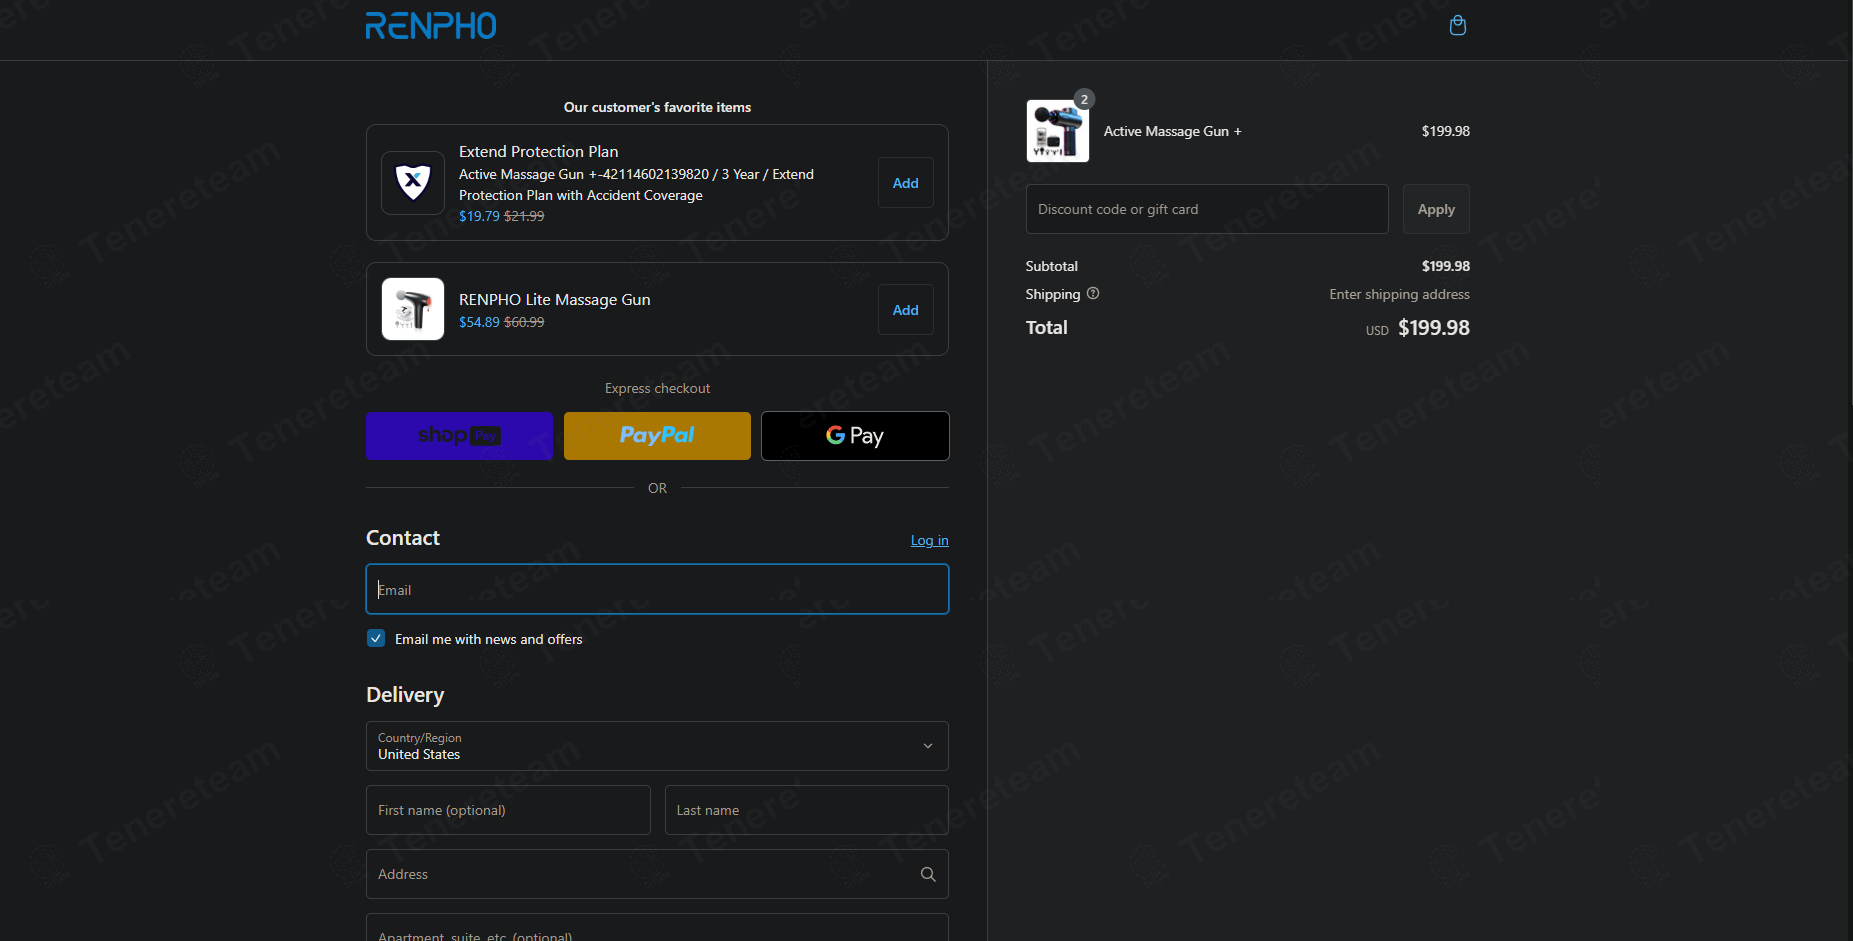The image size is (1853, 941).
Task: Focus the Email input field
Action: (x=657, y=589)
